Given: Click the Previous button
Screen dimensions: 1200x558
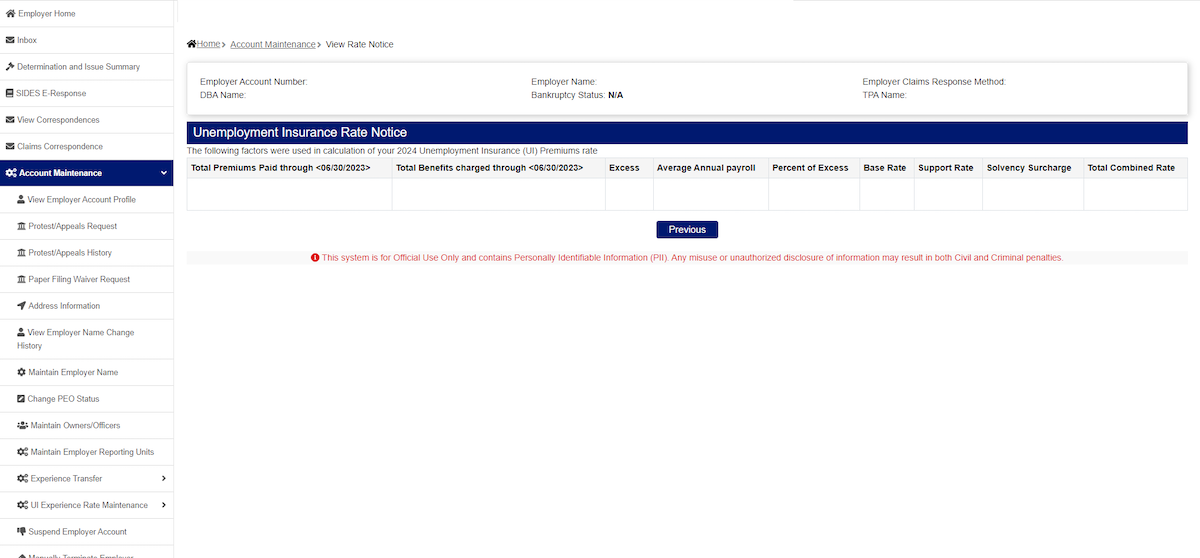Looking at the screenshot, I should click(x=687, y=230).
